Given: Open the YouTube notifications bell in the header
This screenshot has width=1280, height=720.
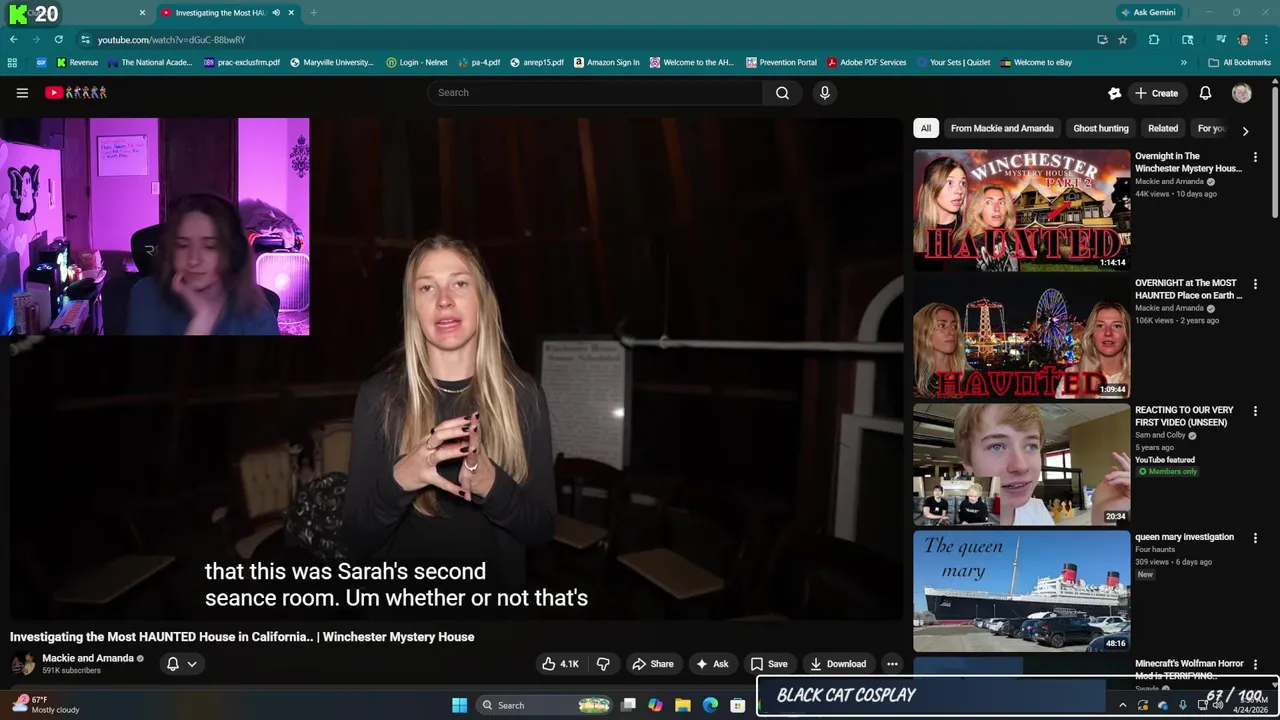Looking at the screenshot, I should click(x=1205, y=93).
